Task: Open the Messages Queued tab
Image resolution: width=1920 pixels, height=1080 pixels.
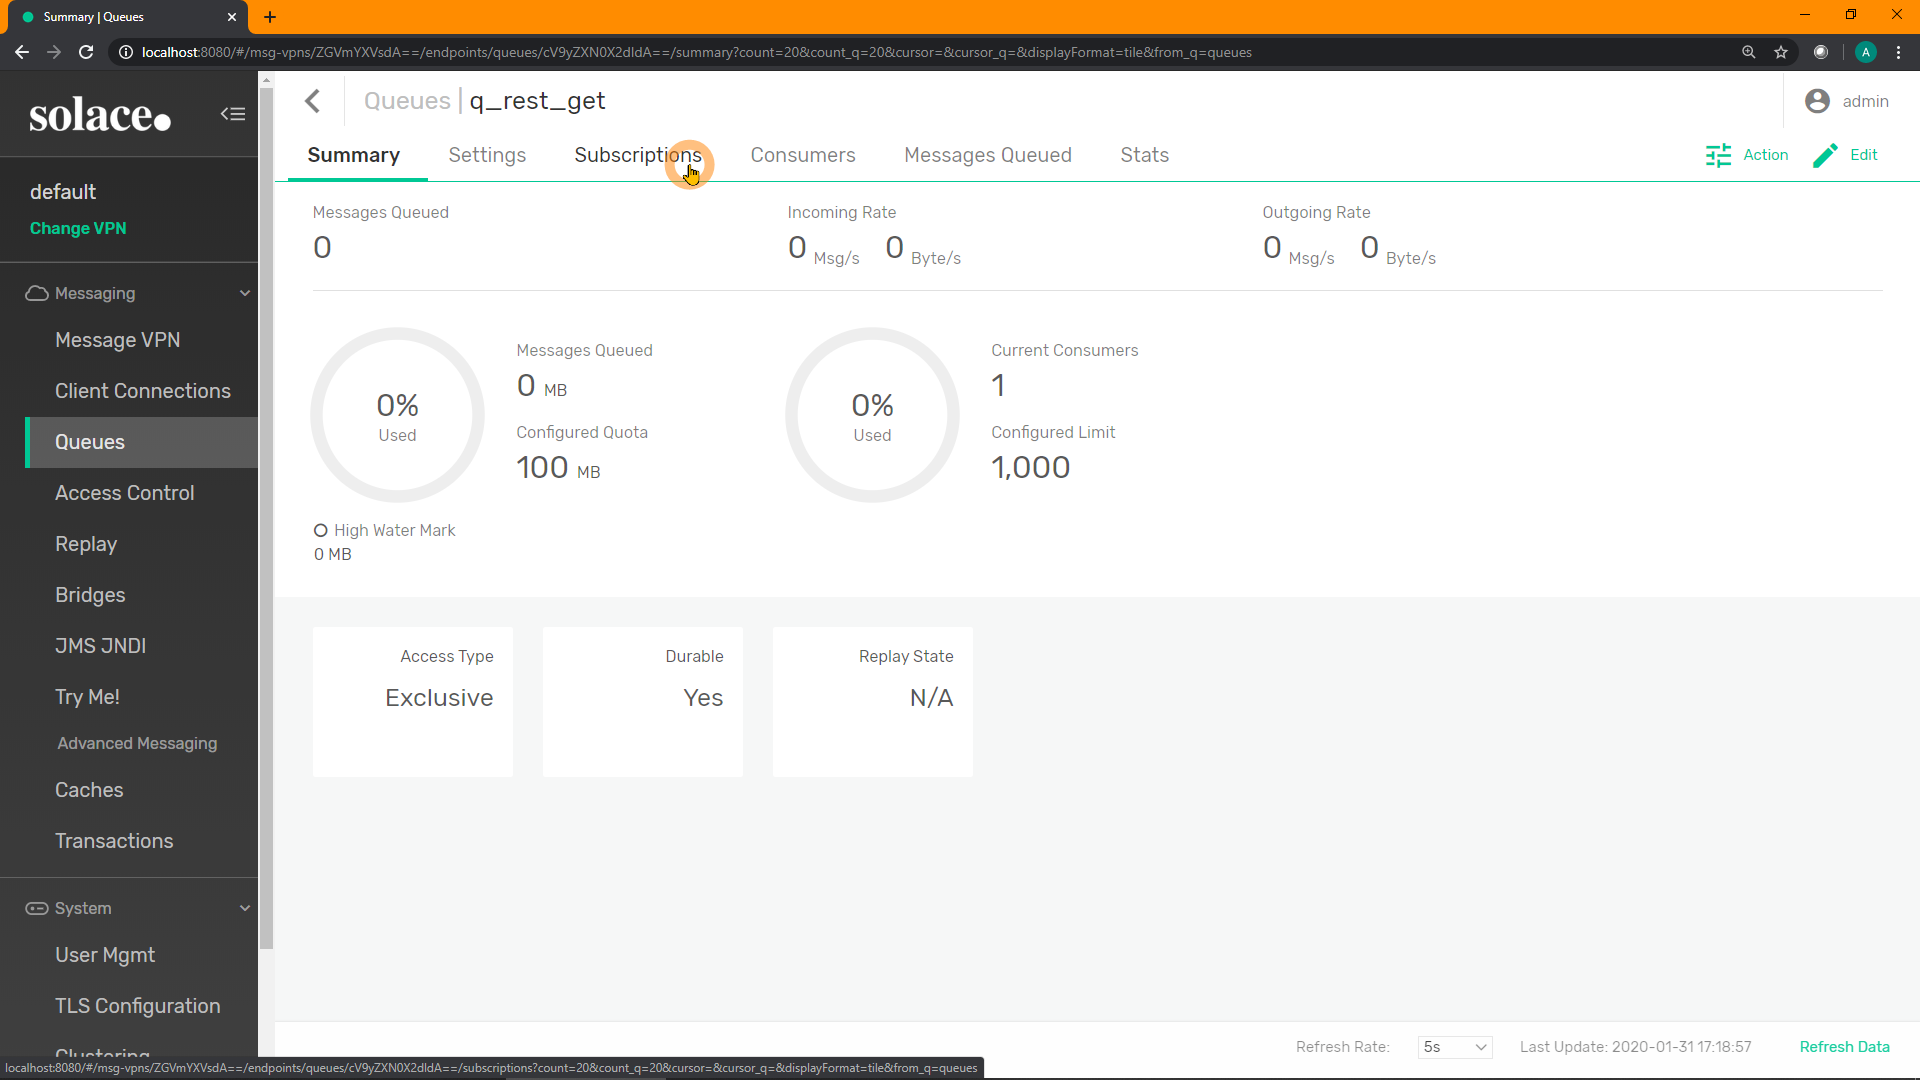Action: (x=987, y=155)
